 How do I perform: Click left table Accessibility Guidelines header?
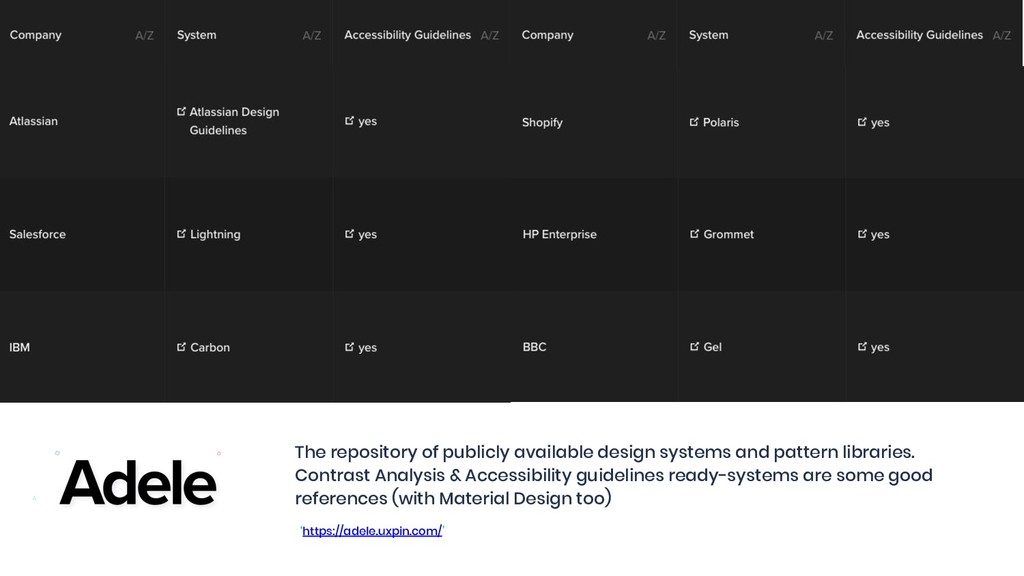[x=408, y=35]
